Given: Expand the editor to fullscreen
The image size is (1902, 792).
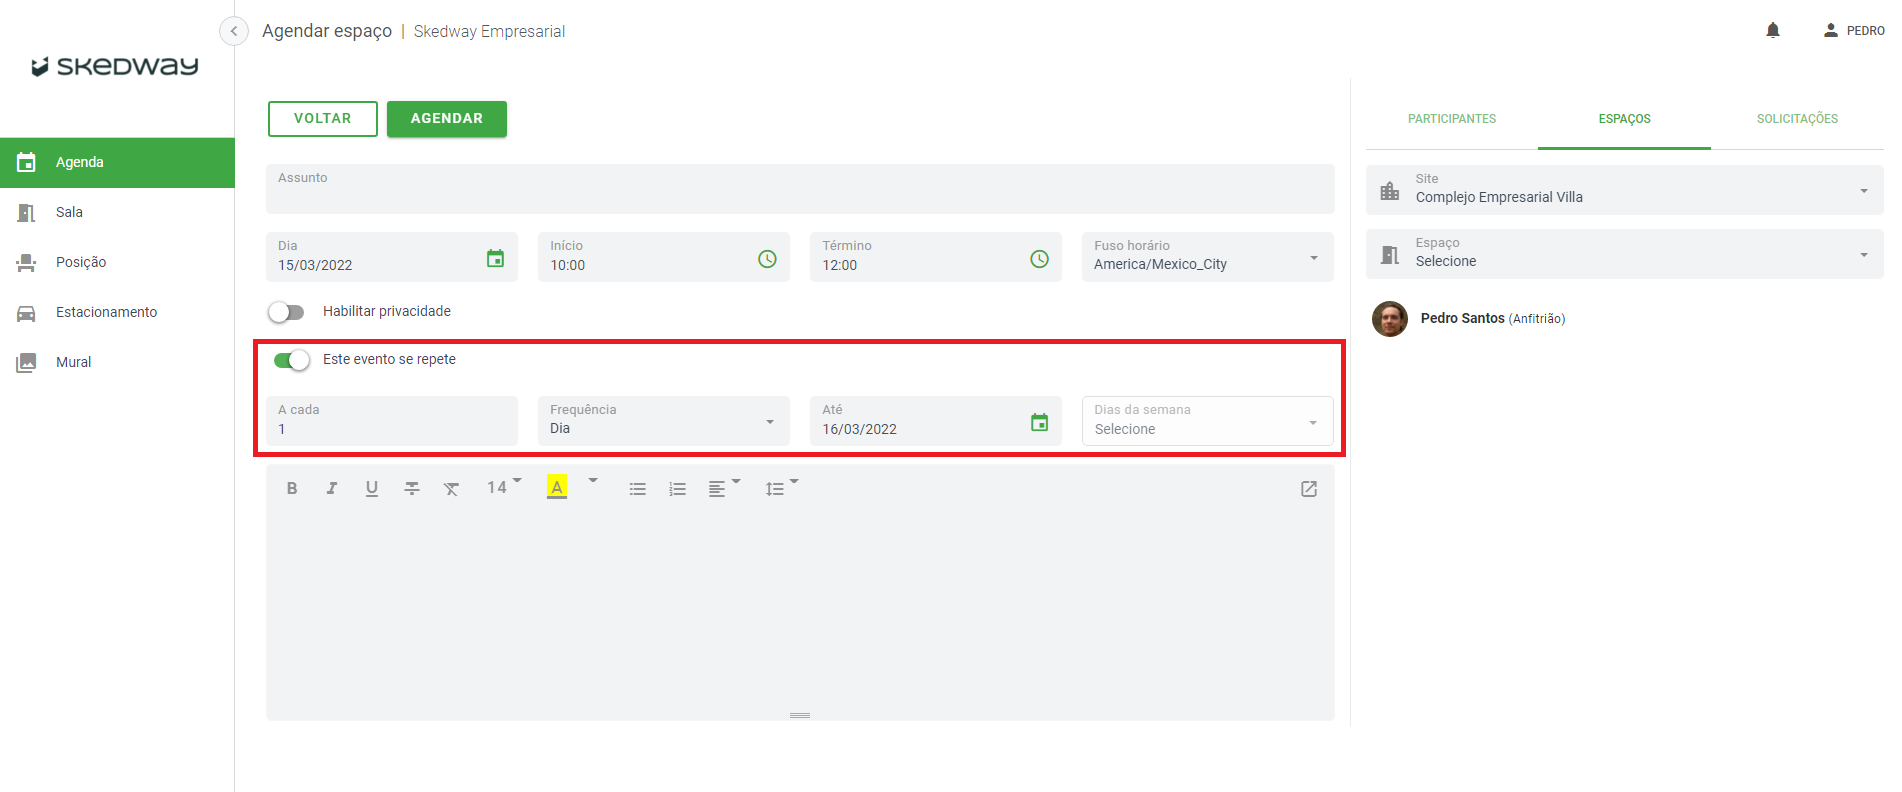Looking at the screenshot, I should pos(1308,489).
